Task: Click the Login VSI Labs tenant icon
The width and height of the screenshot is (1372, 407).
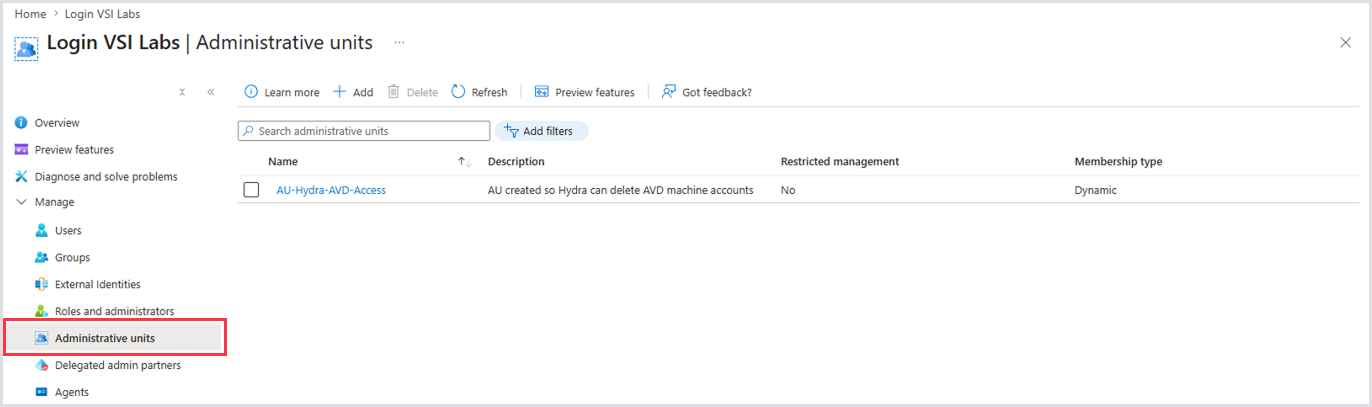Action: coord(27,47)
